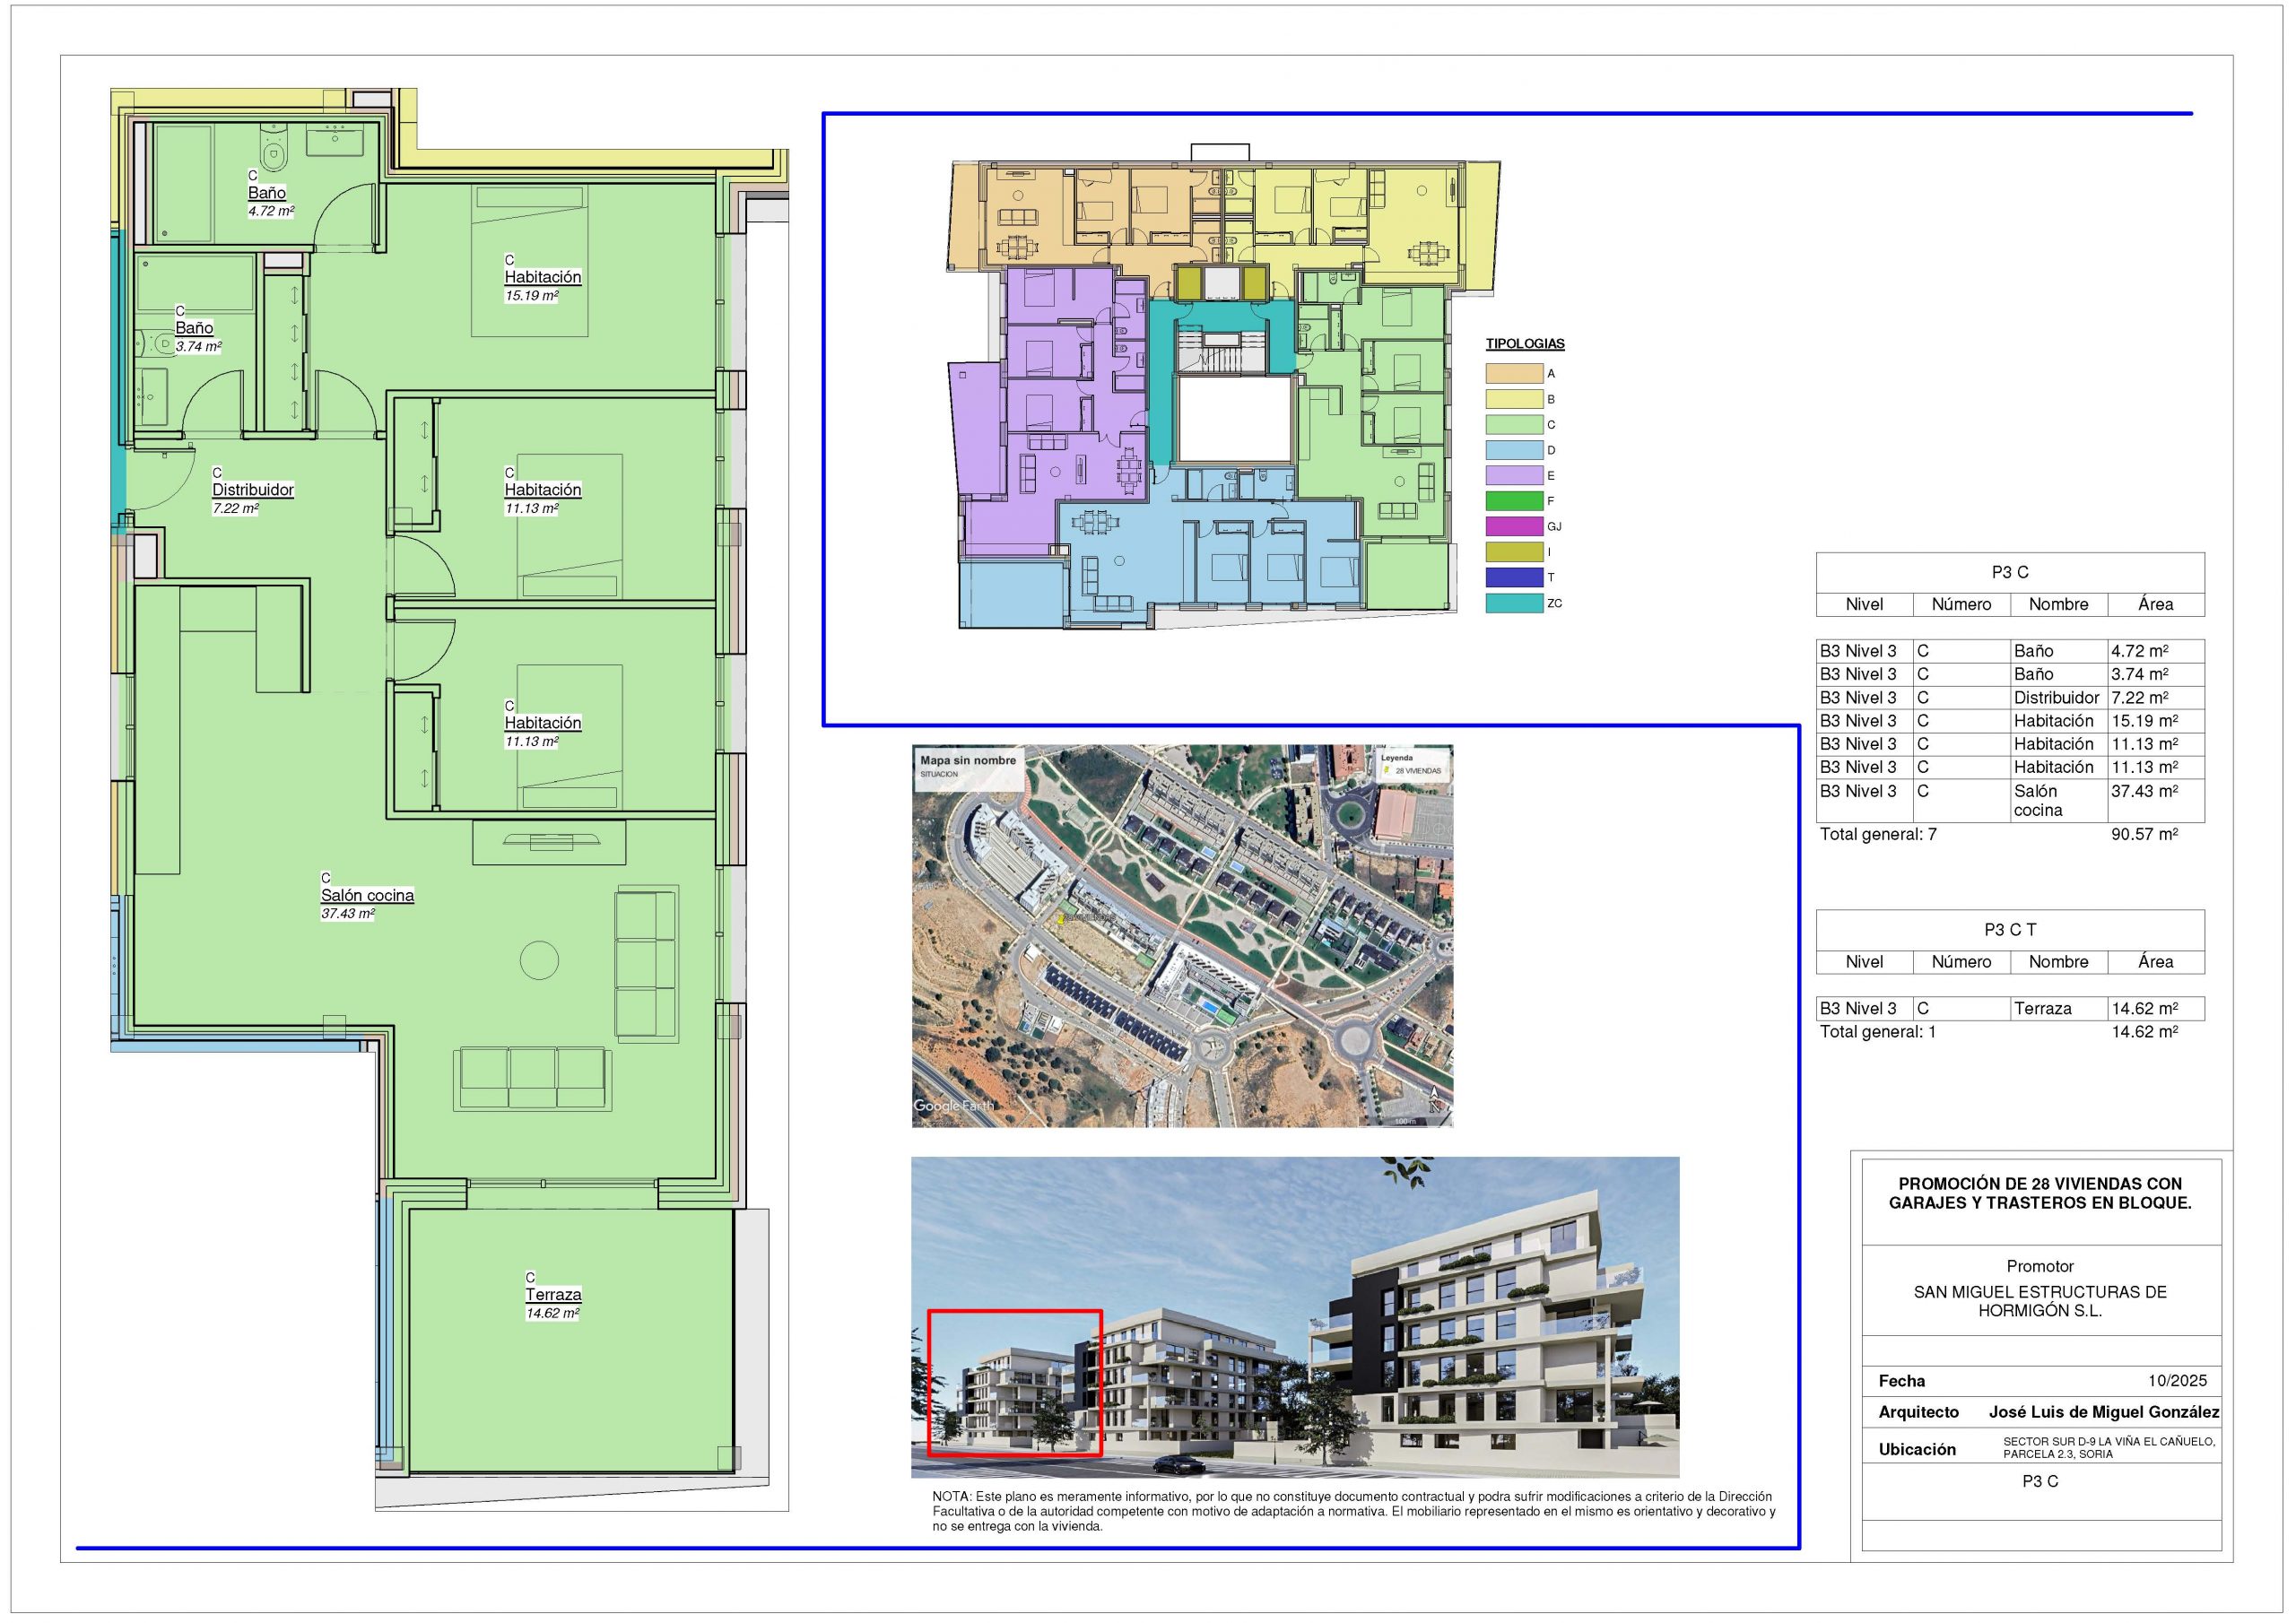
Task: Click the Baño 4.72 m² label
Action: click(x=267, y=193)
